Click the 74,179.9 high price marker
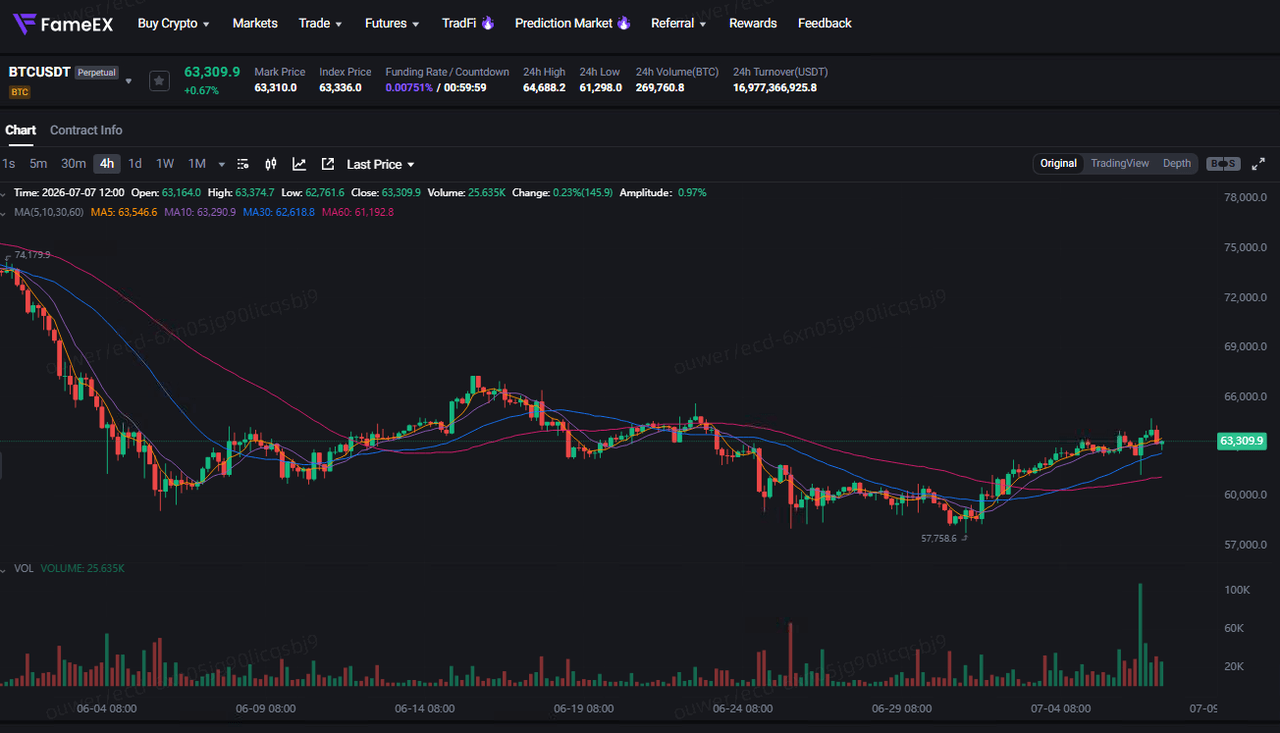The height and width of the screenshot is (733, 1280). (x=31, y=255)
